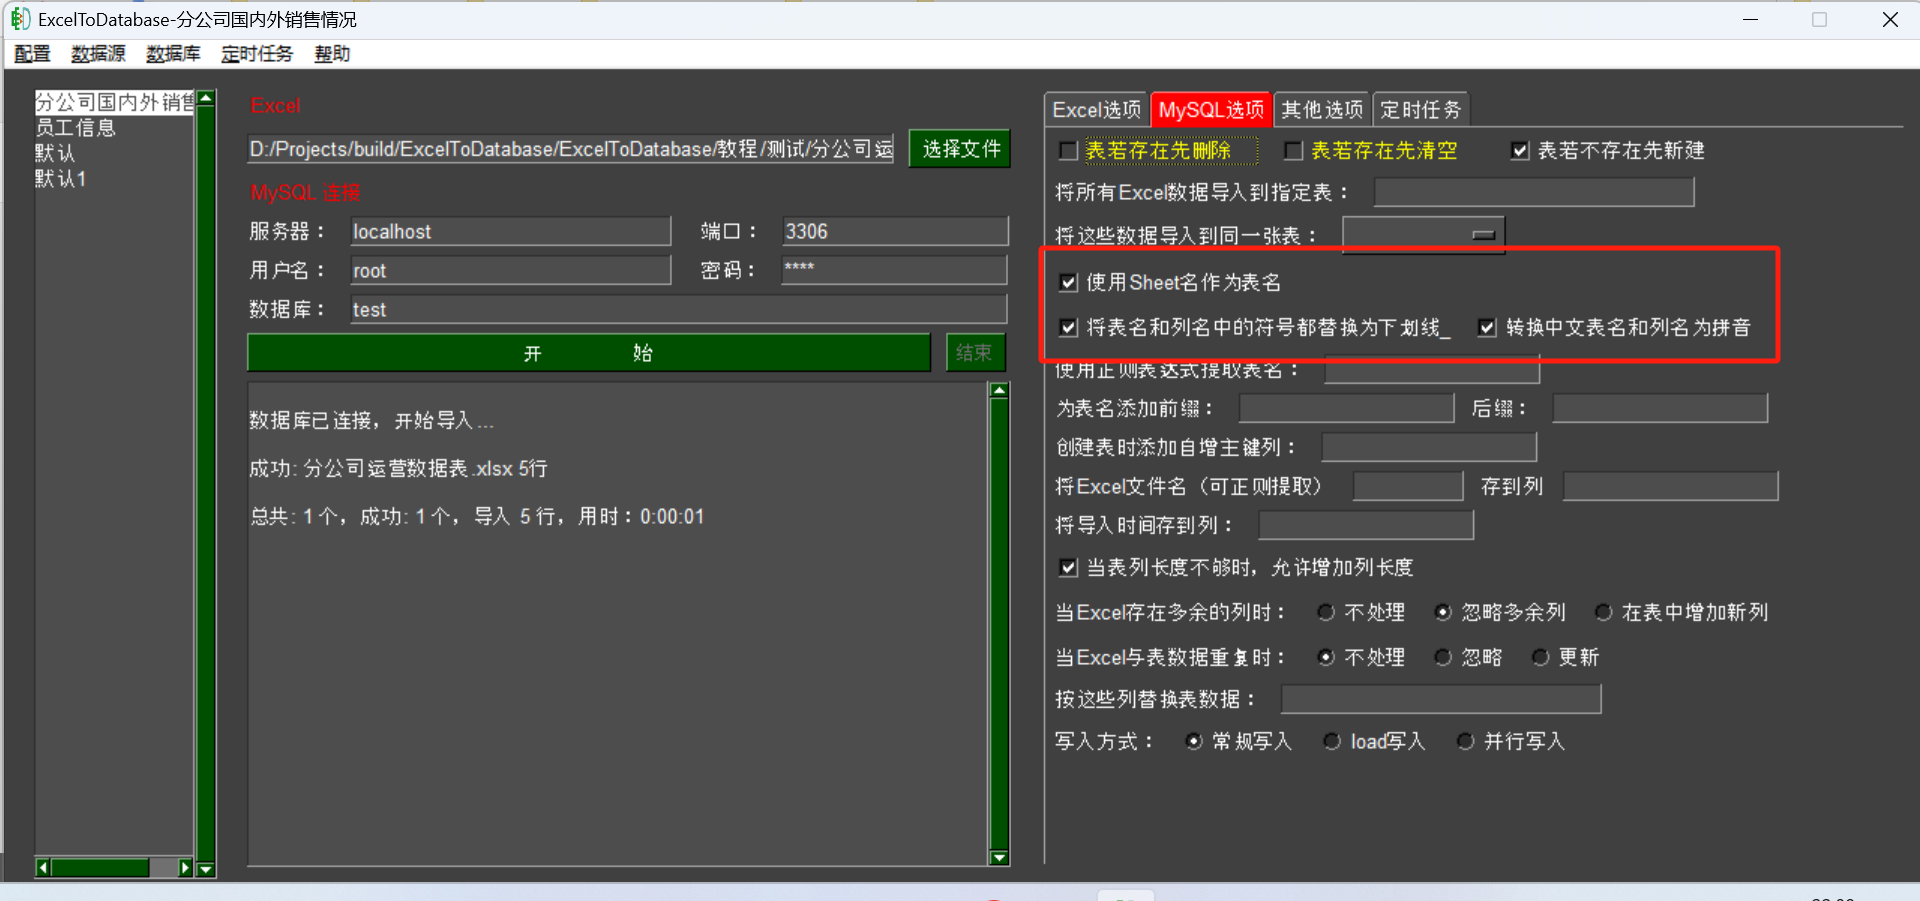The width and height of the screenshot is (1920, 901).
Task: Click 将所有Excel数据导入到指定表 input field
Action: [x=1534, y=192]
